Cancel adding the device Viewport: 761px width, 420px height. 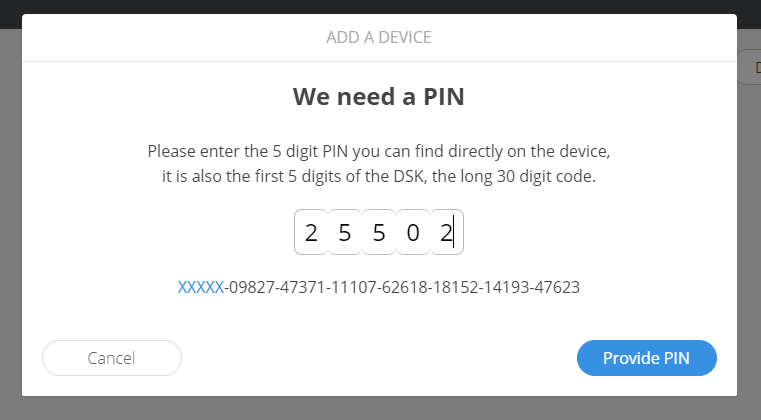(x=111, y=358)
